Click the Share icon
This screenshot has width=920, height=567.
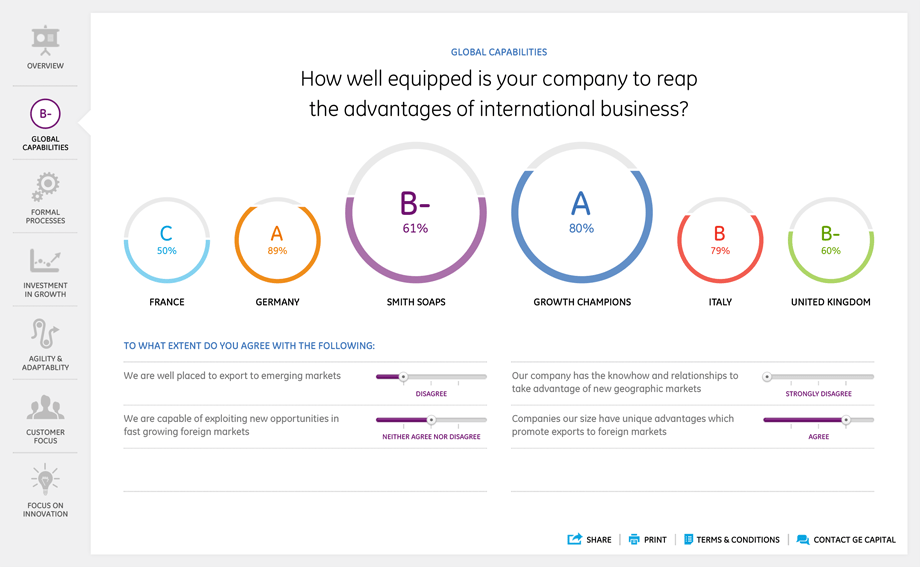575,539
